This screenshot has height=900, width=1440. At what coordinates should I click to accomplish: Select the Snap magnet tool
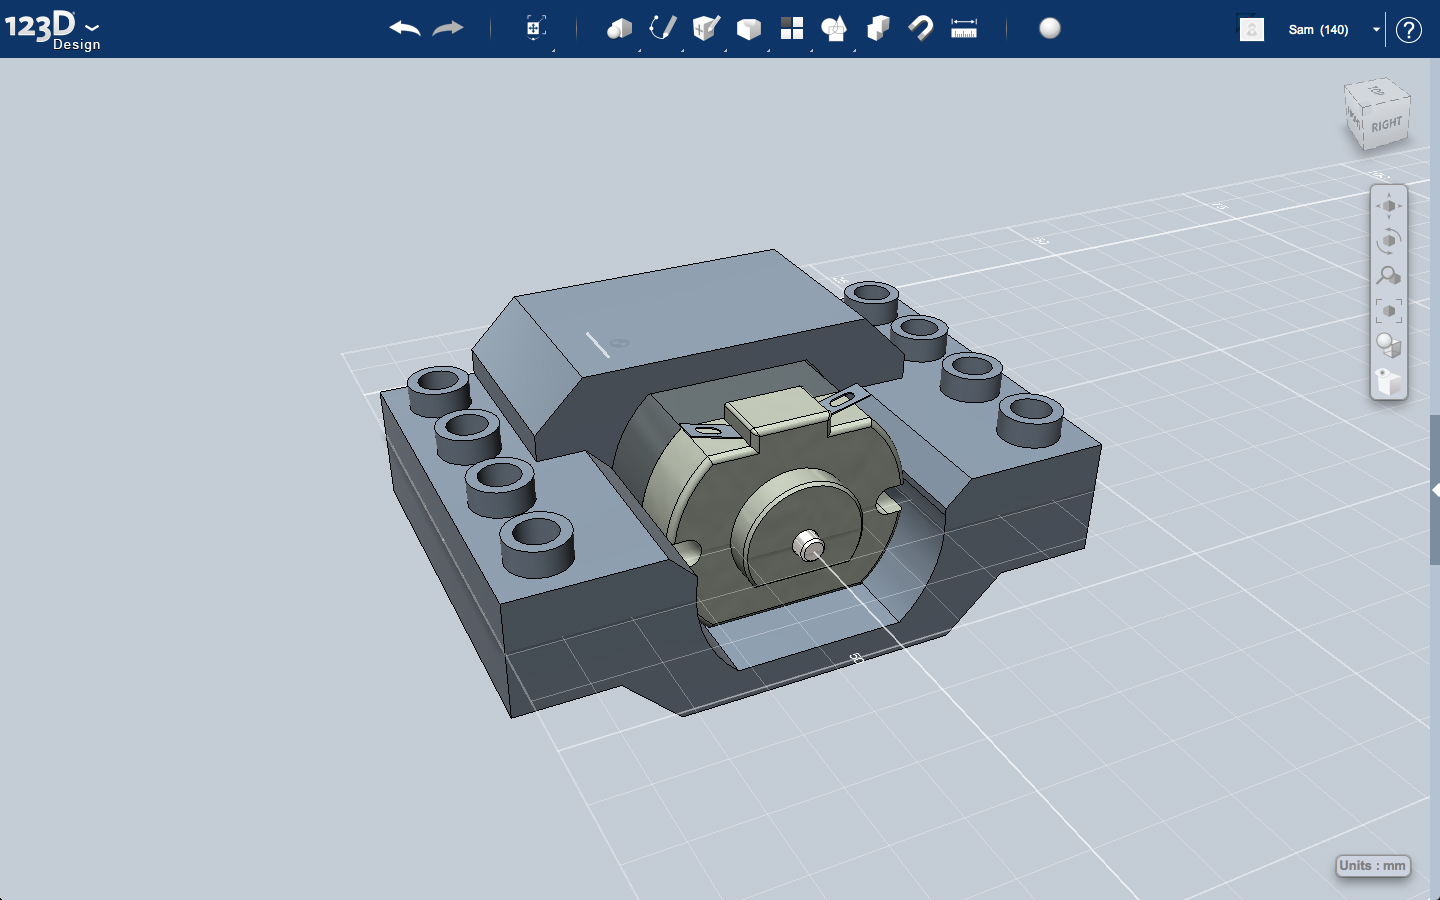tap(920, 29)
